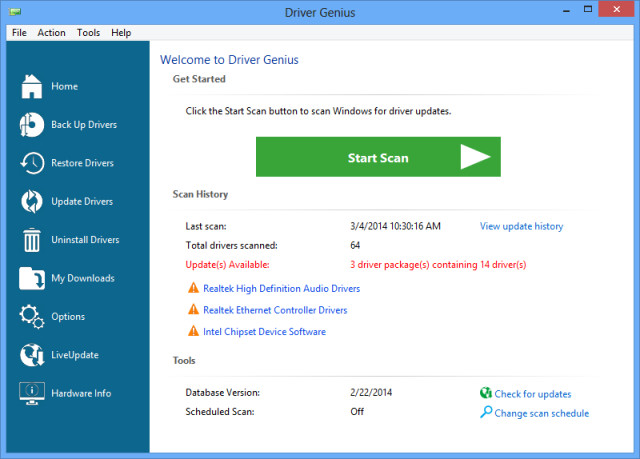Click the Check for updates link
This screenshot has height=459, width=640.
point(533,394)
